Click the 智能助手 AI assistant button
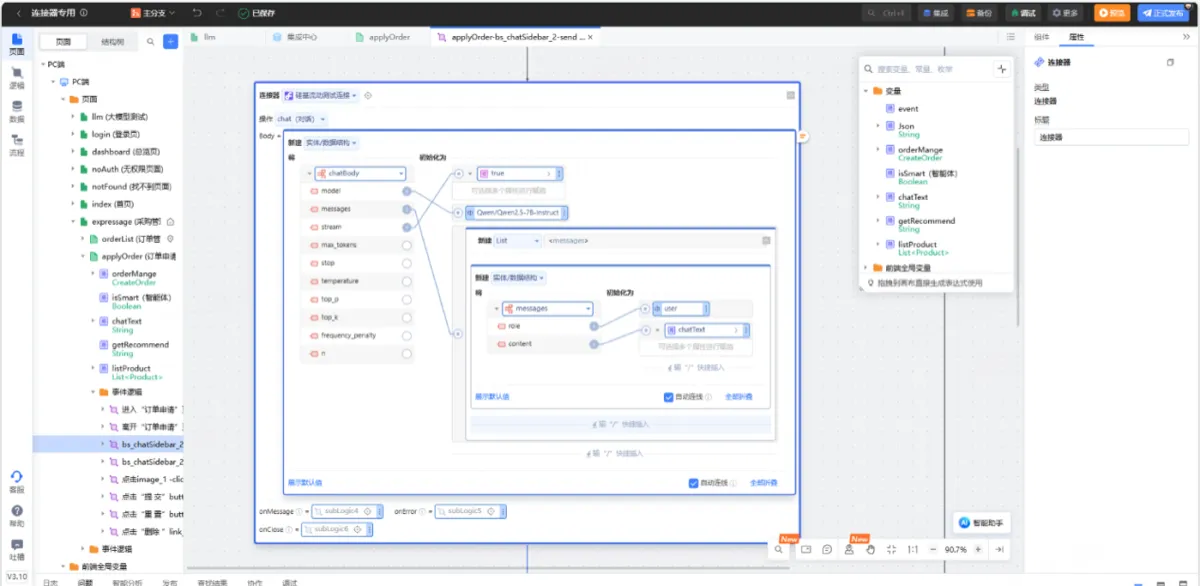The image size is (1200, 586). point(980,522)
